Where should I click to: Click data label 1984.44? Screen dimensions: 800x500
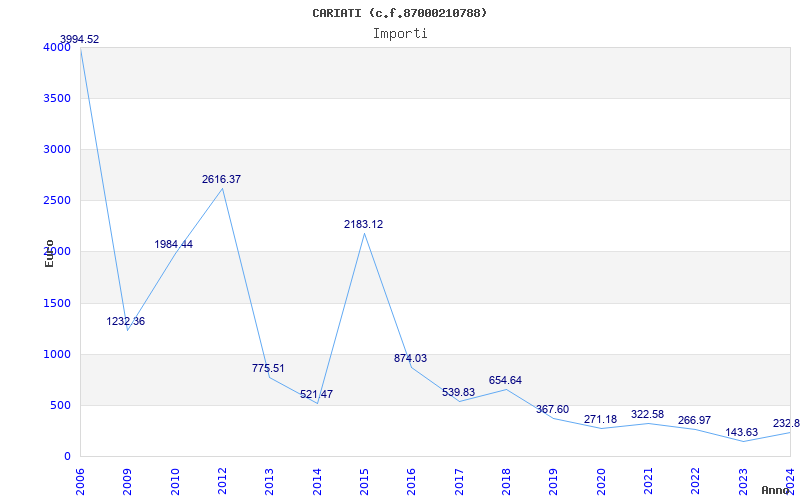pyautogui.click(x=173, y=244)
